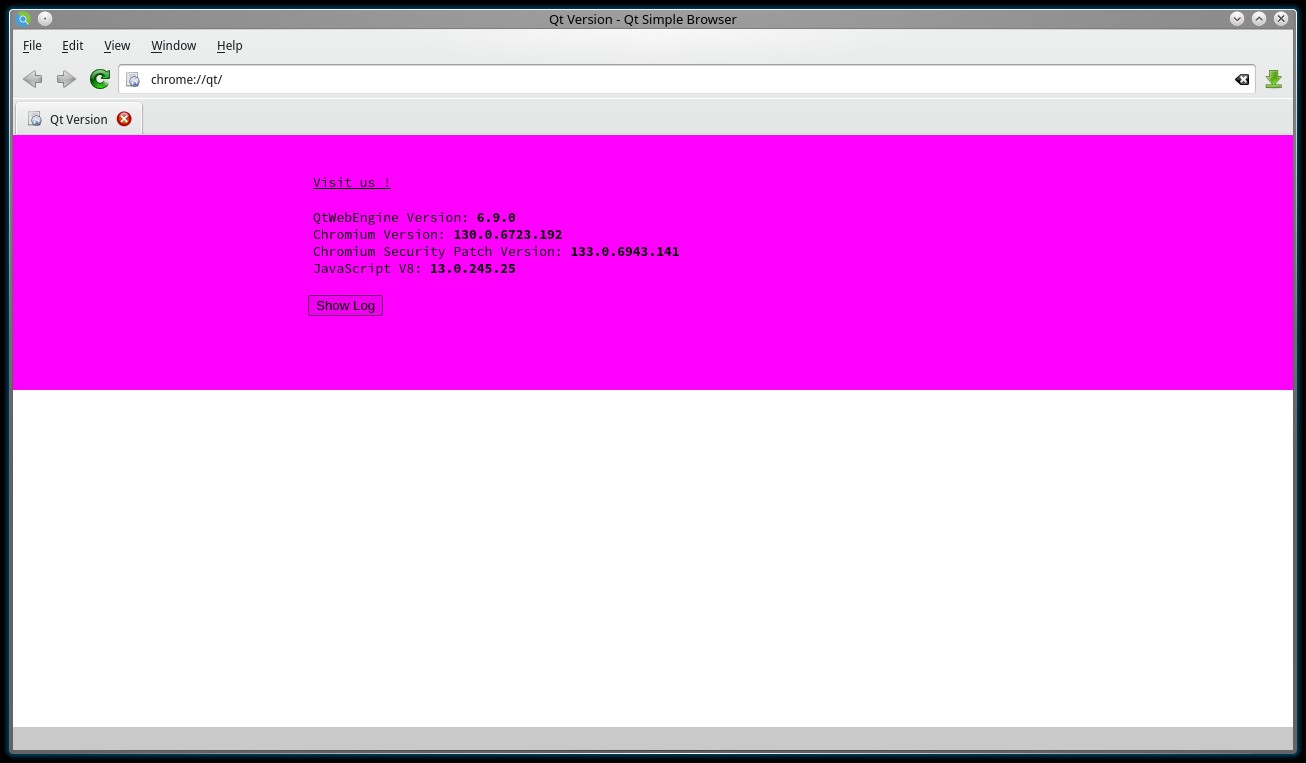Click the app icon in the title bar
This screenshot has height=763, width=1306.
[24, 19]
